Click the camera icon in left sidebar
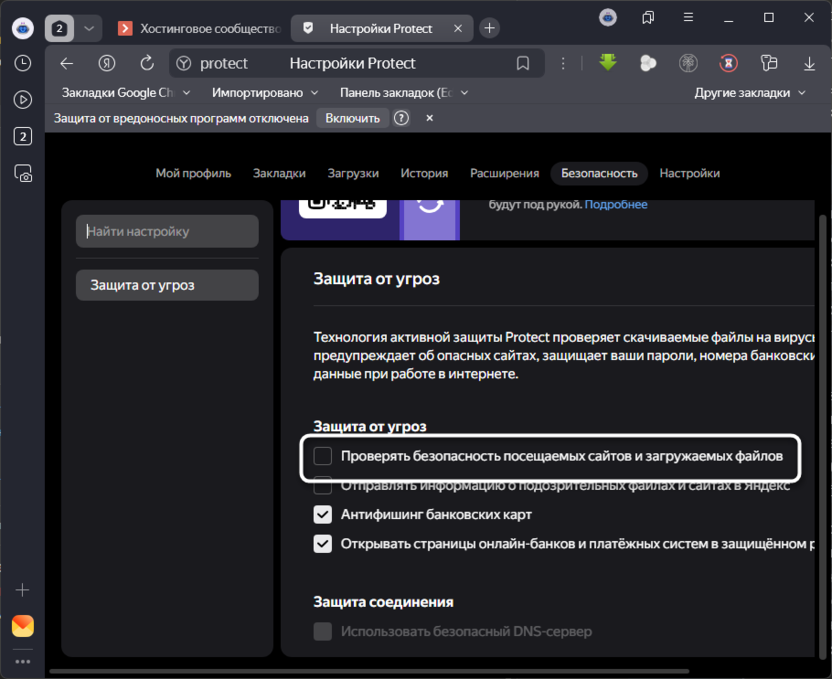 coord(22,173)
